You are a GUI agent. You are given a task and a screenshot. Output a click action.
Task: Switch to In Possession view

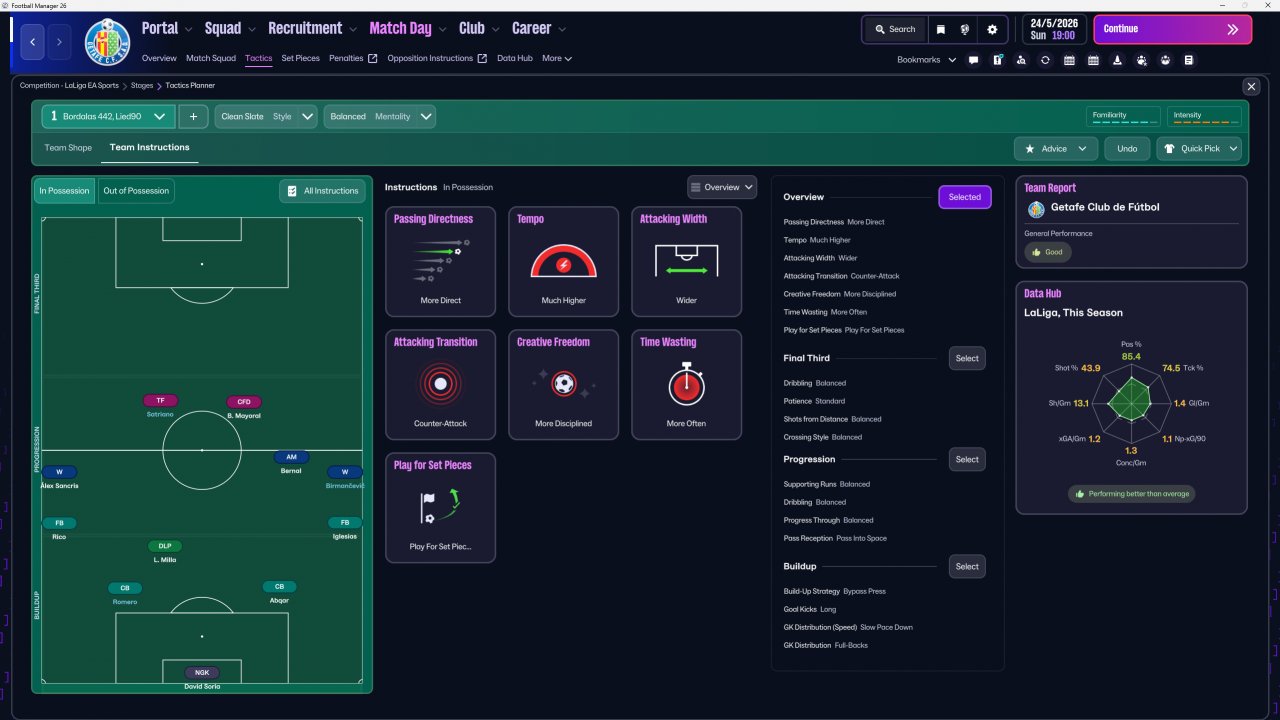click(x=64, y=191)
